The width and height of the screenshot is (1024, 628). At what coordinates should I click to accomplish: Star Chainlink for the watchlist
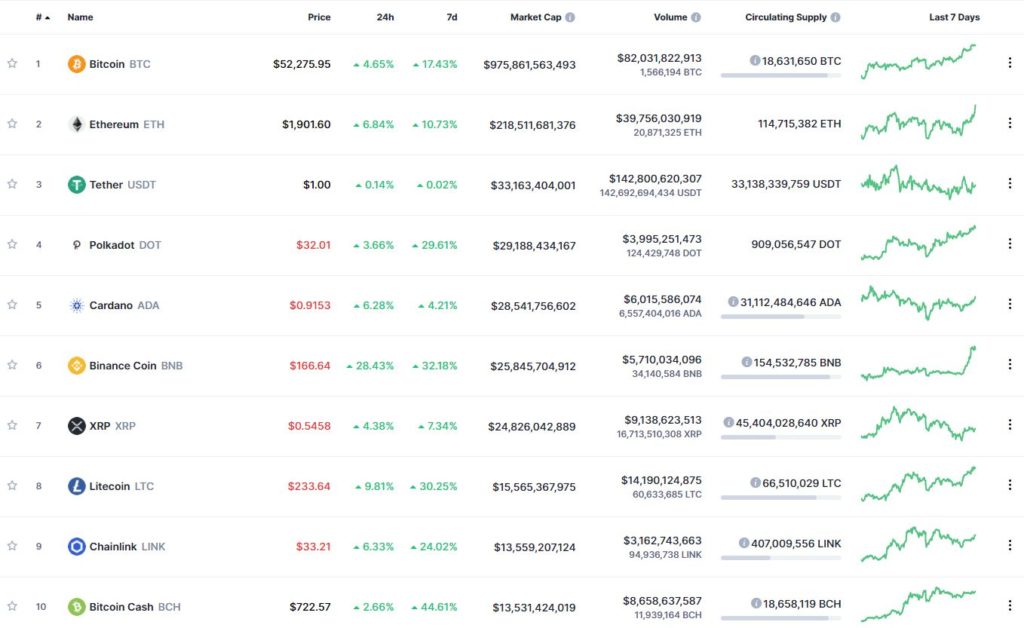tap(12, 546)
